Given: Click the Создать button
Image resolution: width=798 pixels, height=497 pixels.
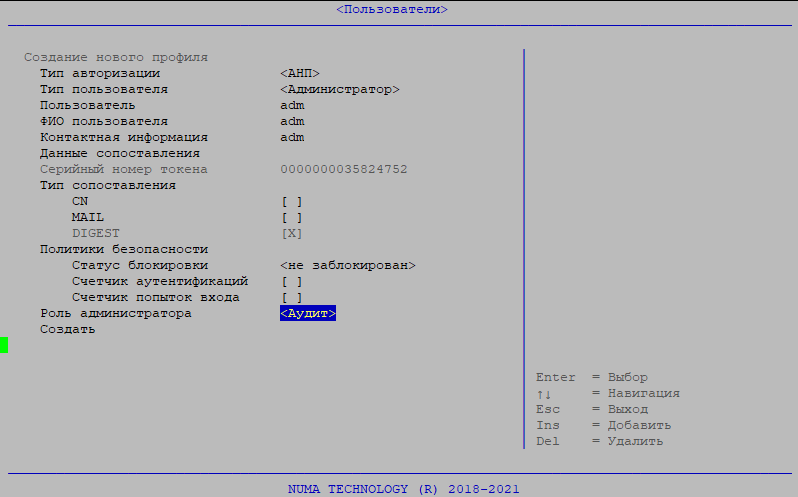Looking at the screenshot, I should (x=67, y=329).
